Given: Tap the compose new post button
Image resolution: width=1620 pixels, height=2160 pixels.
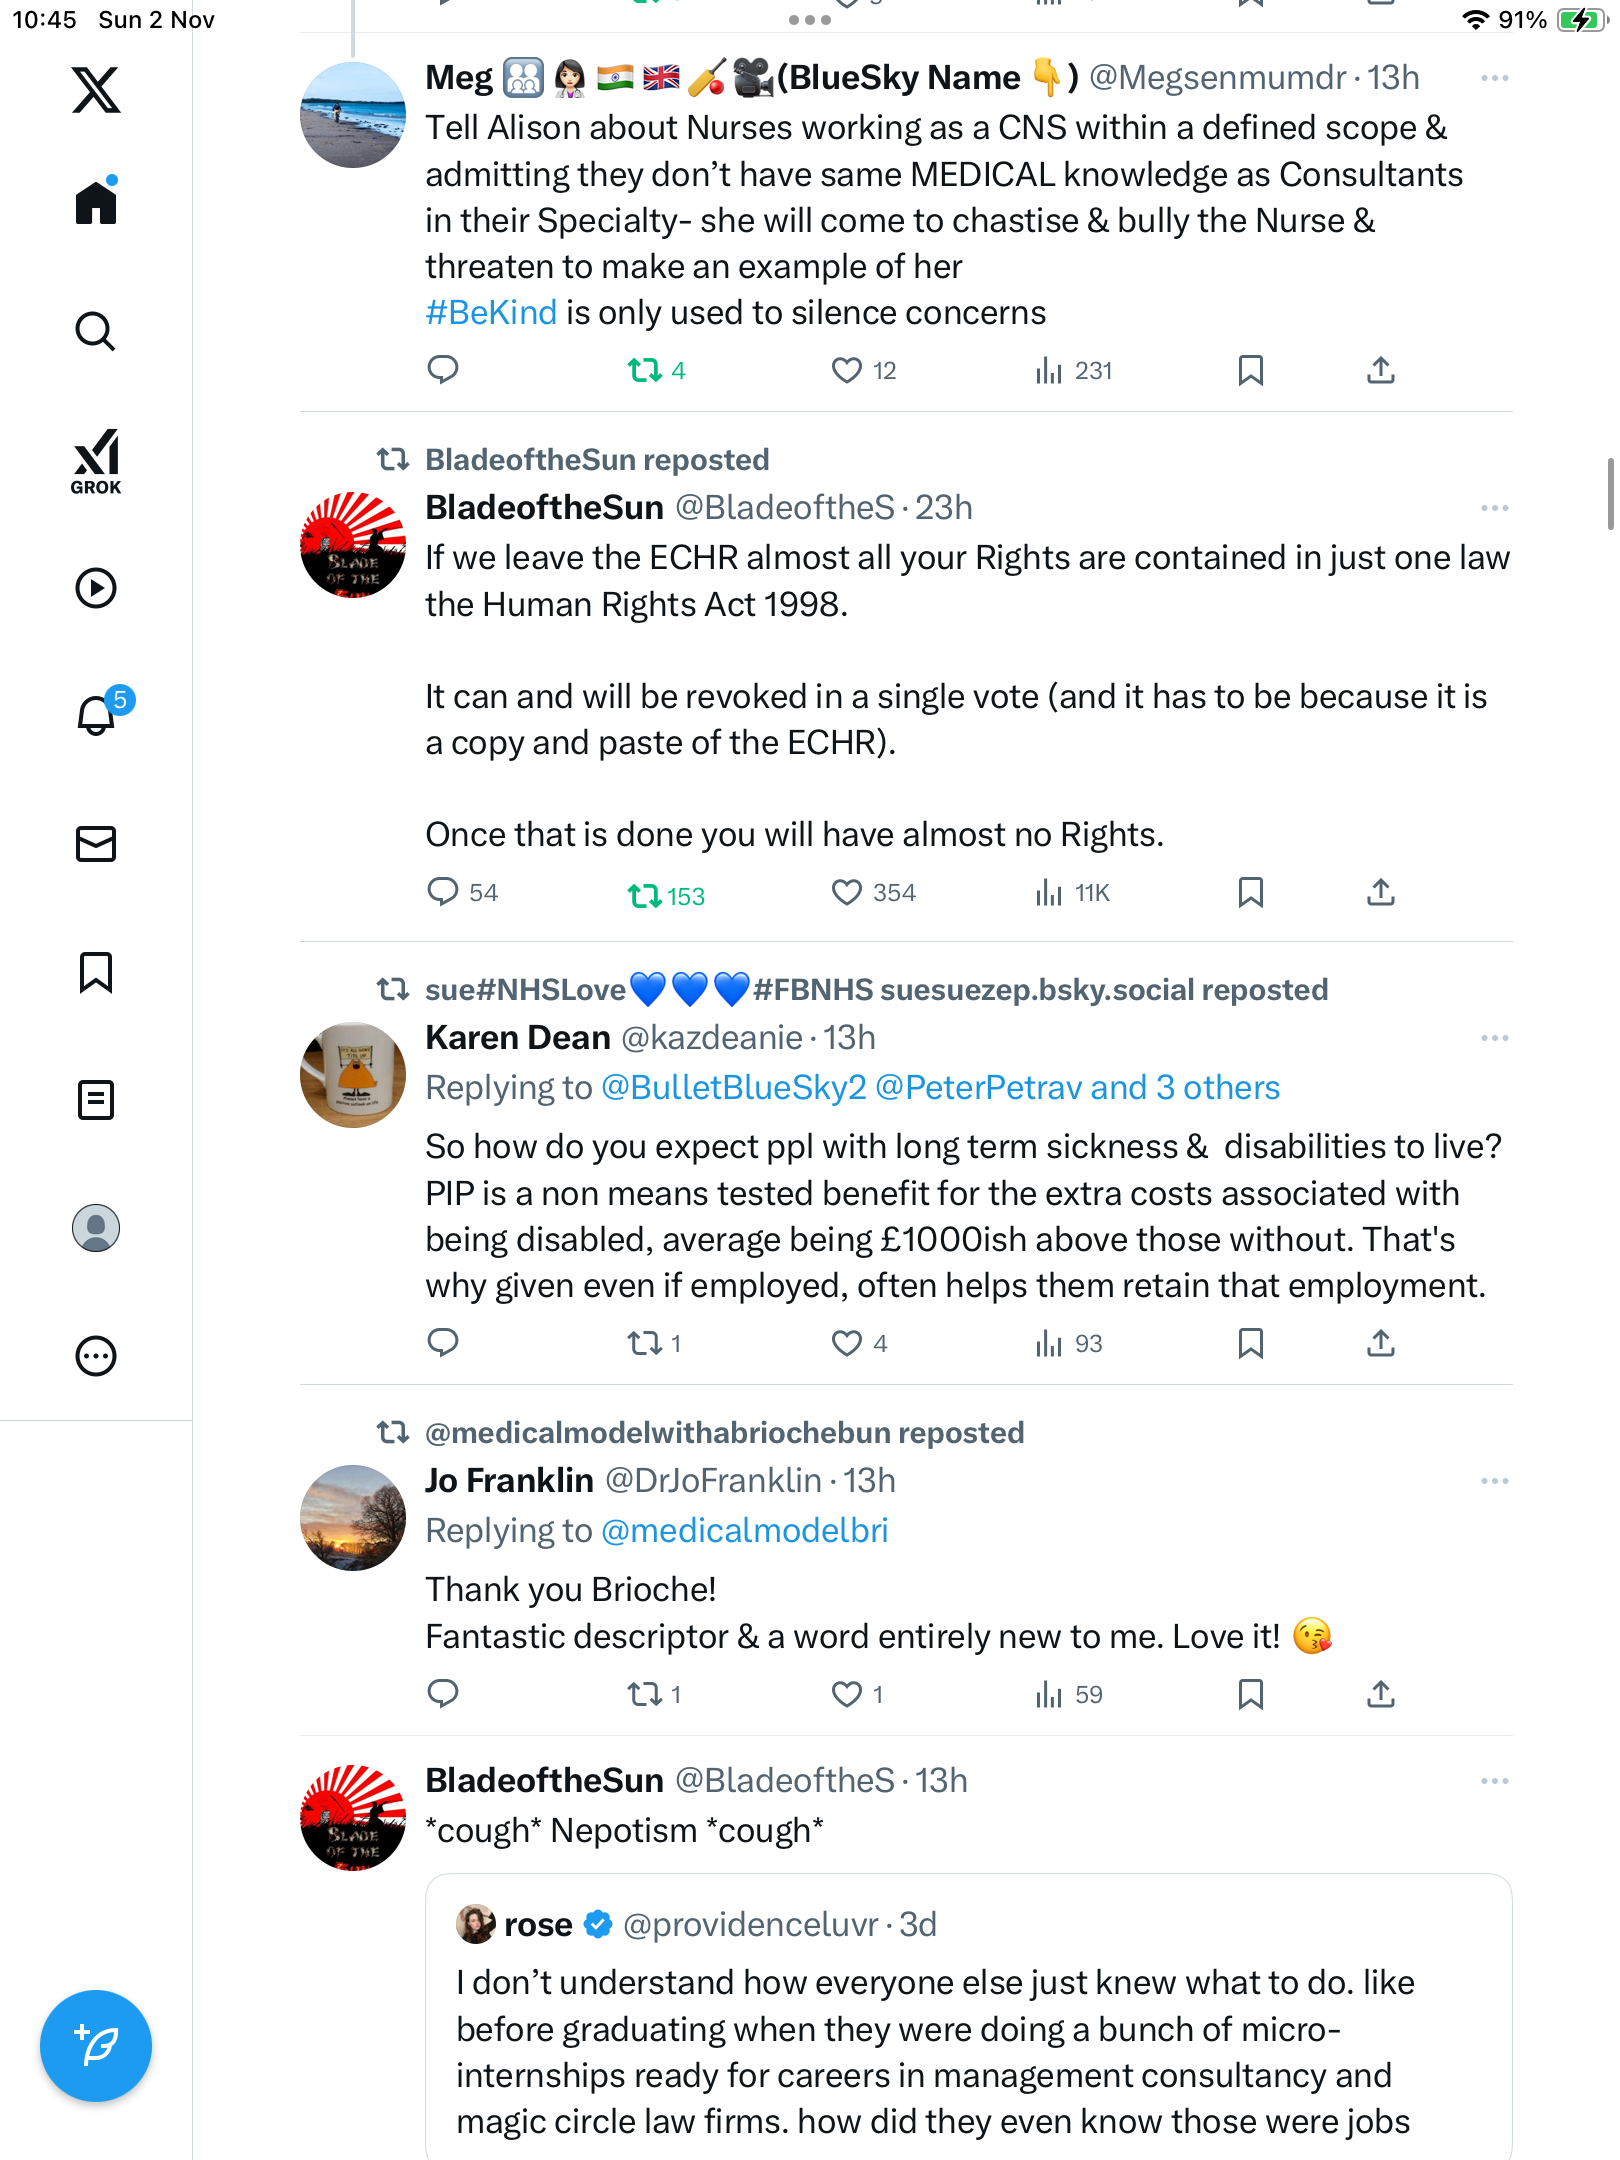Looking at the screenshot, I should coord(96,2046).
